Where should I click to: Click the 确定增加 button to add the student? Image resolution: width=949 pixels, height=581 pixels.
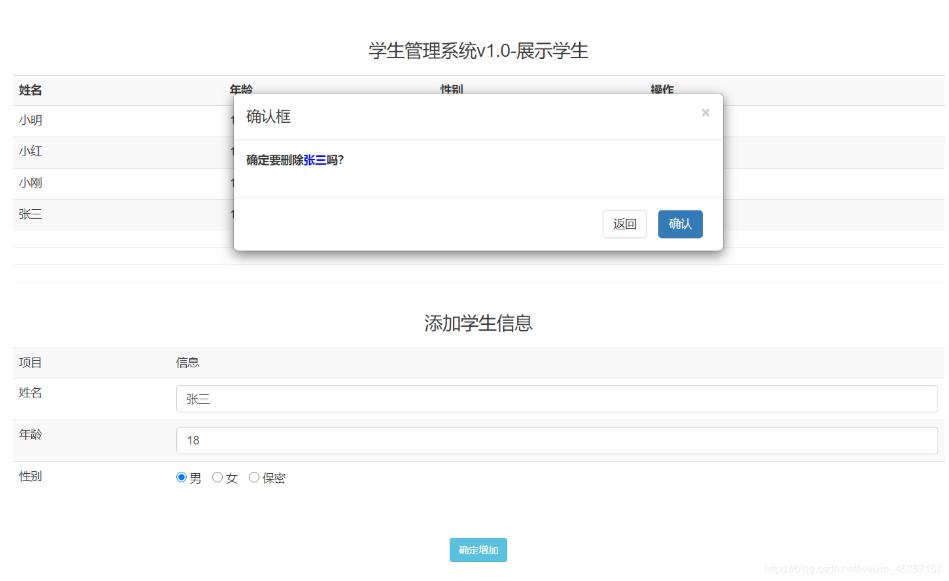pyautogui.click(x=480, y=550)
